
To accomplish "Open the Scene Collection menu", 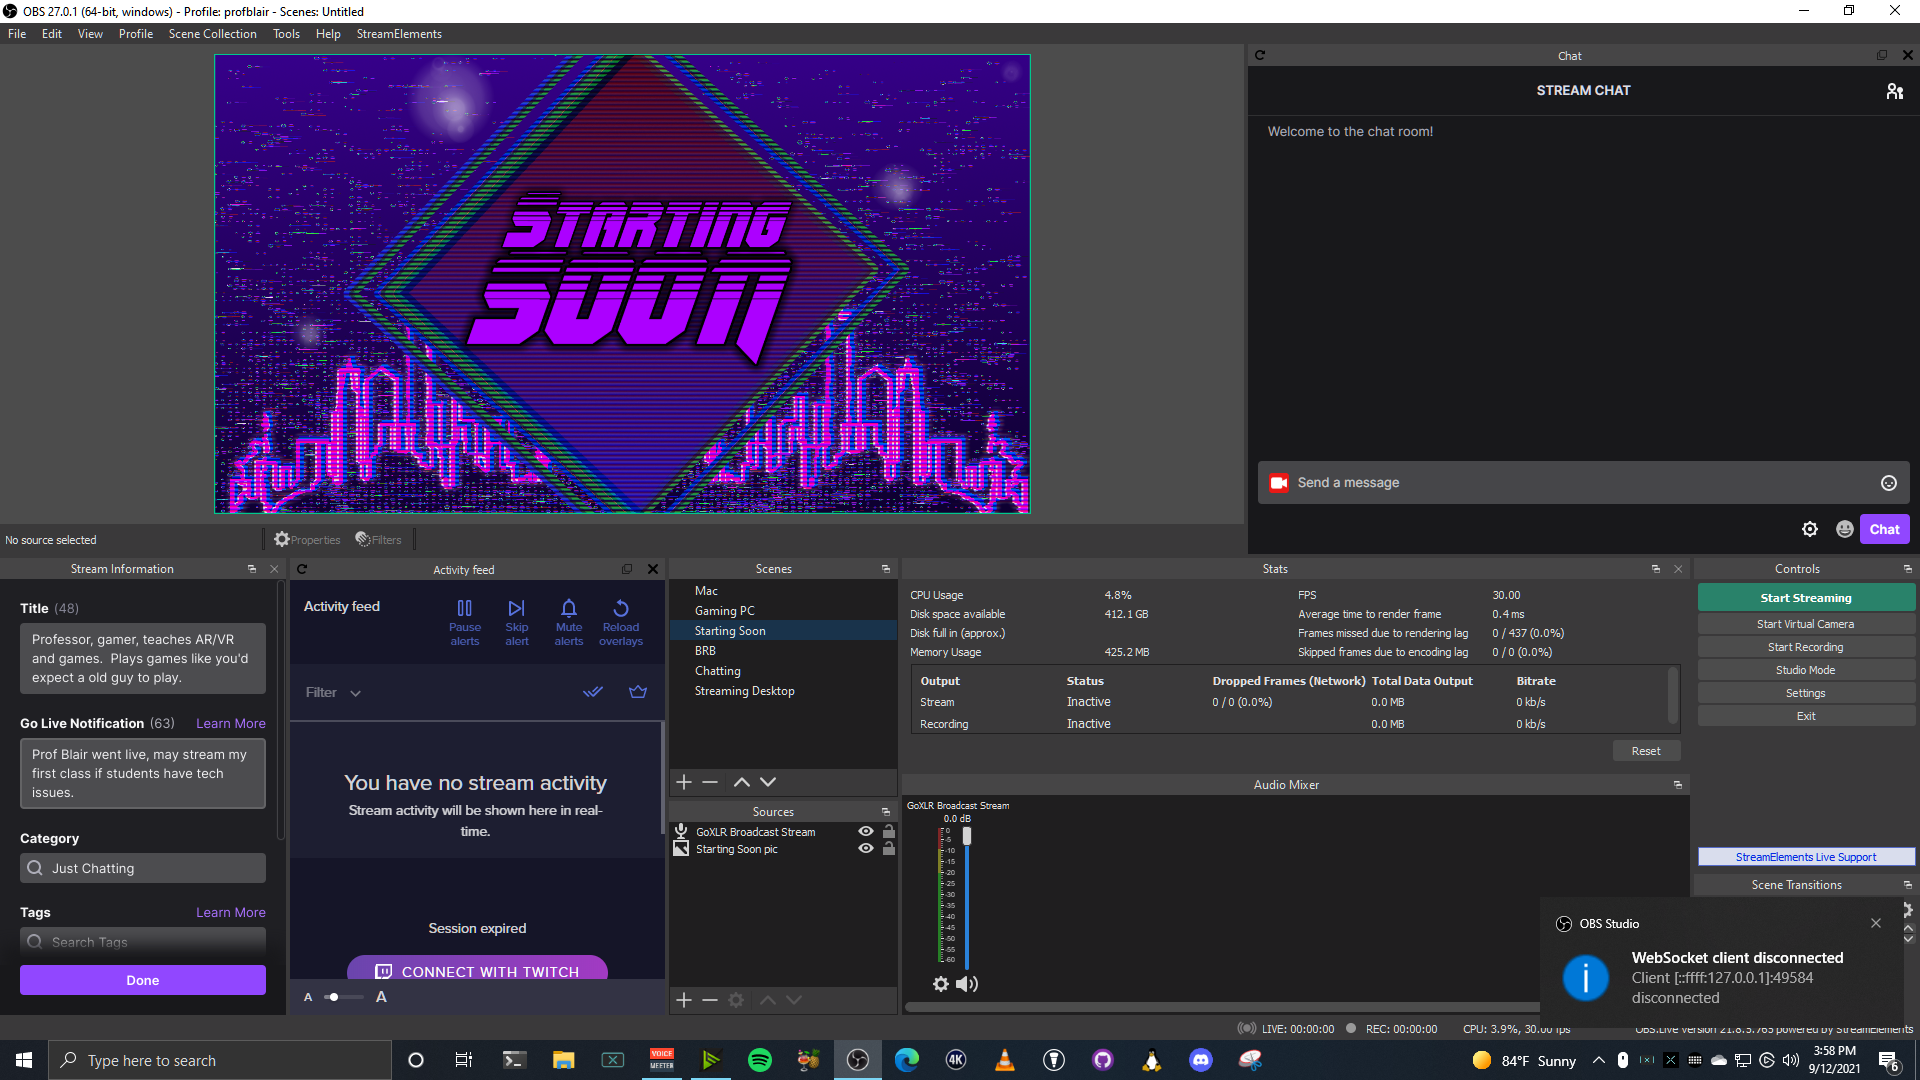I will (x=212, y=34).
